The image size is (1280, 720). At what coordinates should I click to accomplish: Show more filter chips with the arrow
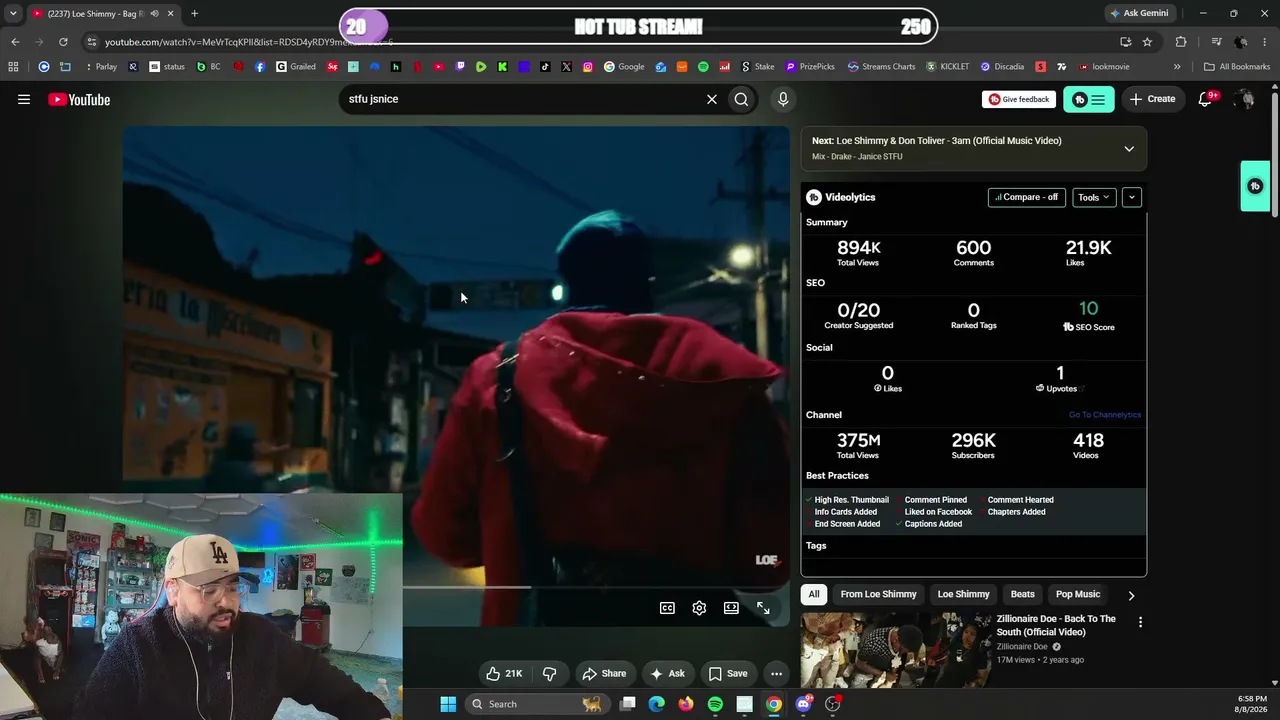(x=1131, y=595)
